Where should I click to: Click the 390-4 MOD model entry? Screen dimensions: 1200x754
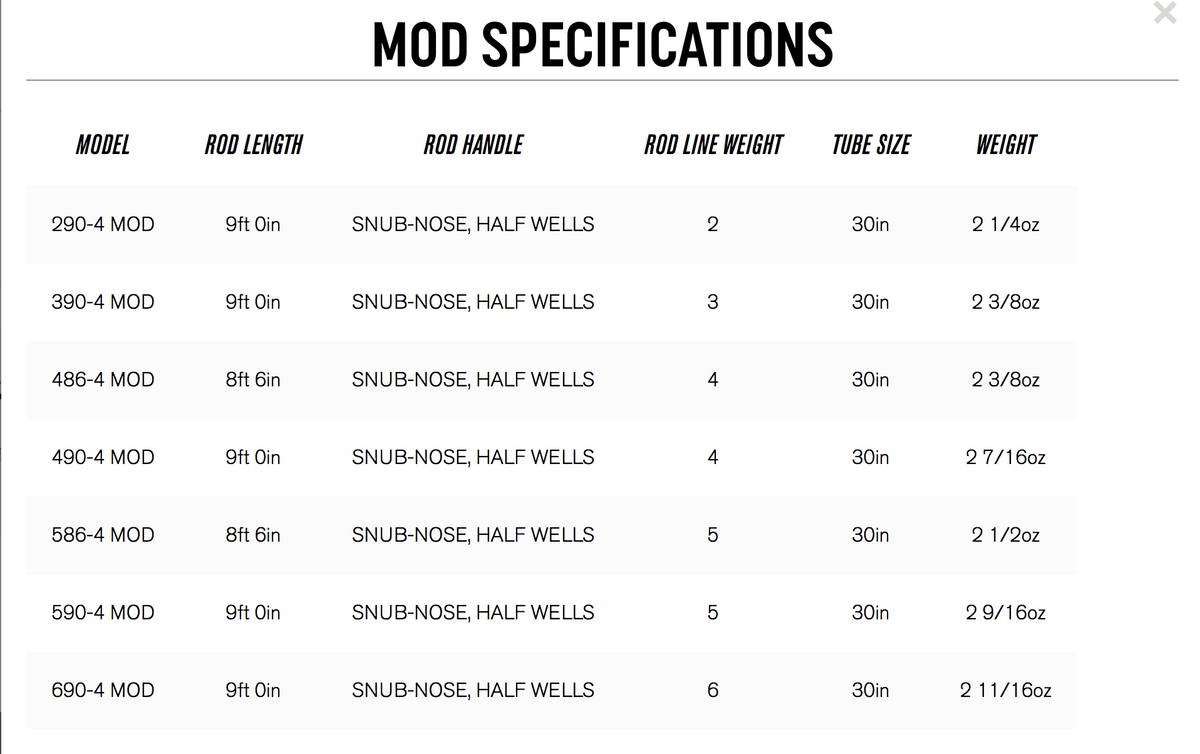pos(103,302)
